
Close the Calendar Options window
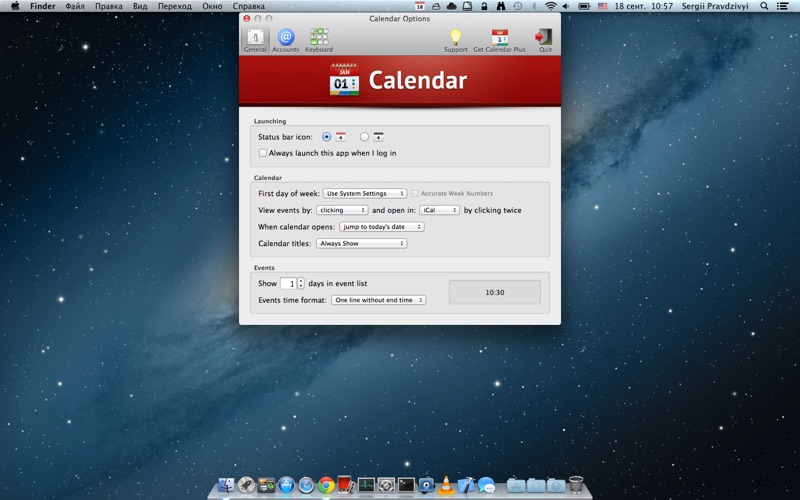(246, 18)
